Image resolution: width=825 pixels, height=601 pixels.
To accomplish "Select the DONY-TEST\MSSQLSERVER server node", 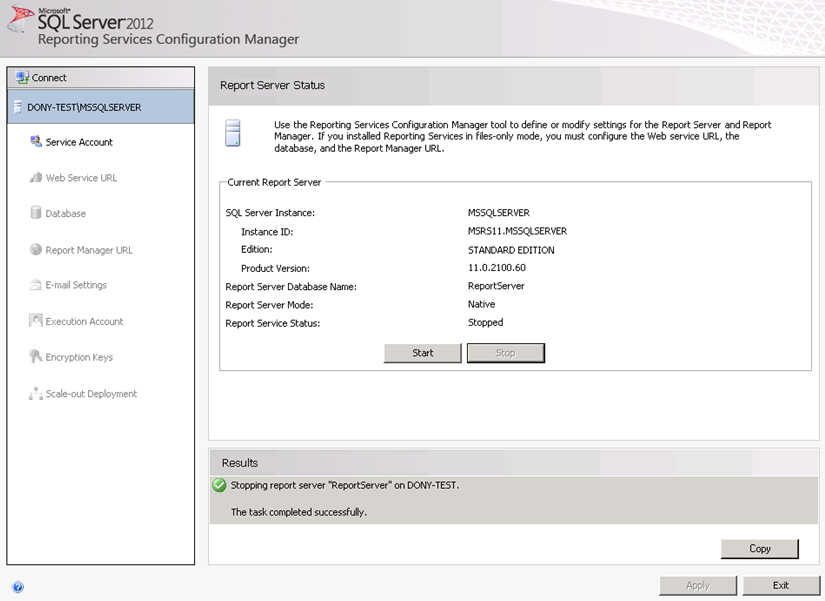I will tap(84, 107).
